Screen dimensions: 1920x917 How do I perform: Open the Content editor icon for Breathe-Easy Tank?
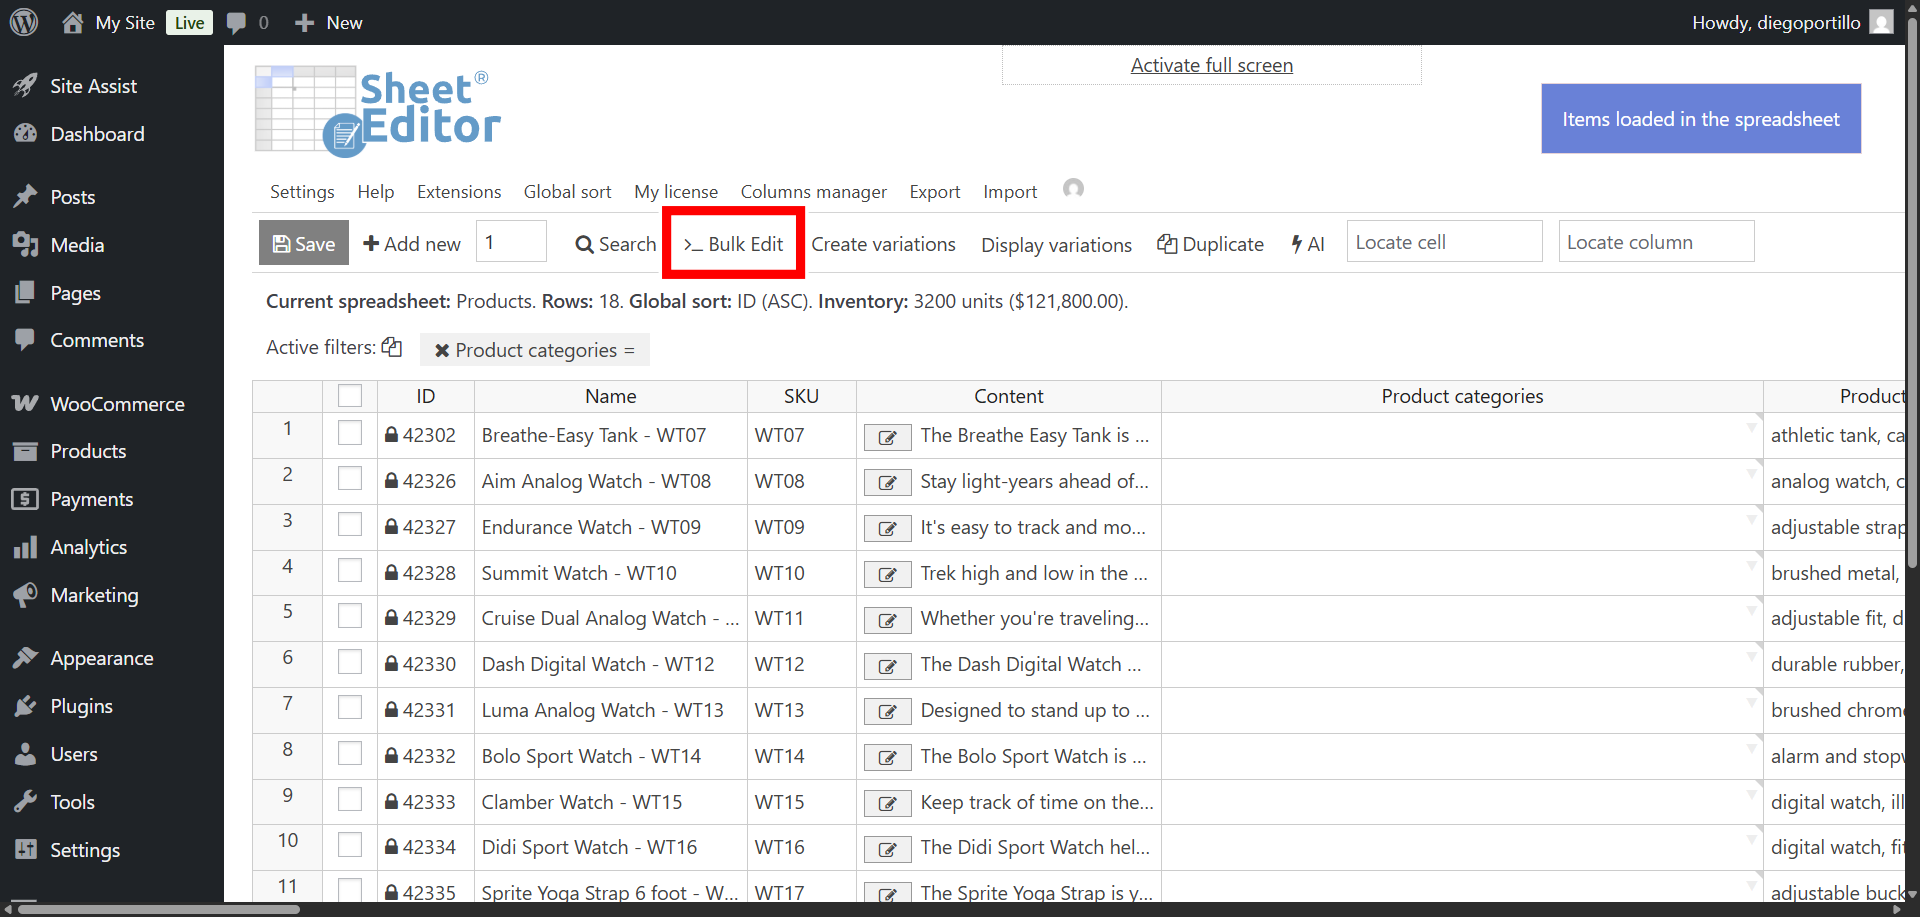point(887,437)
